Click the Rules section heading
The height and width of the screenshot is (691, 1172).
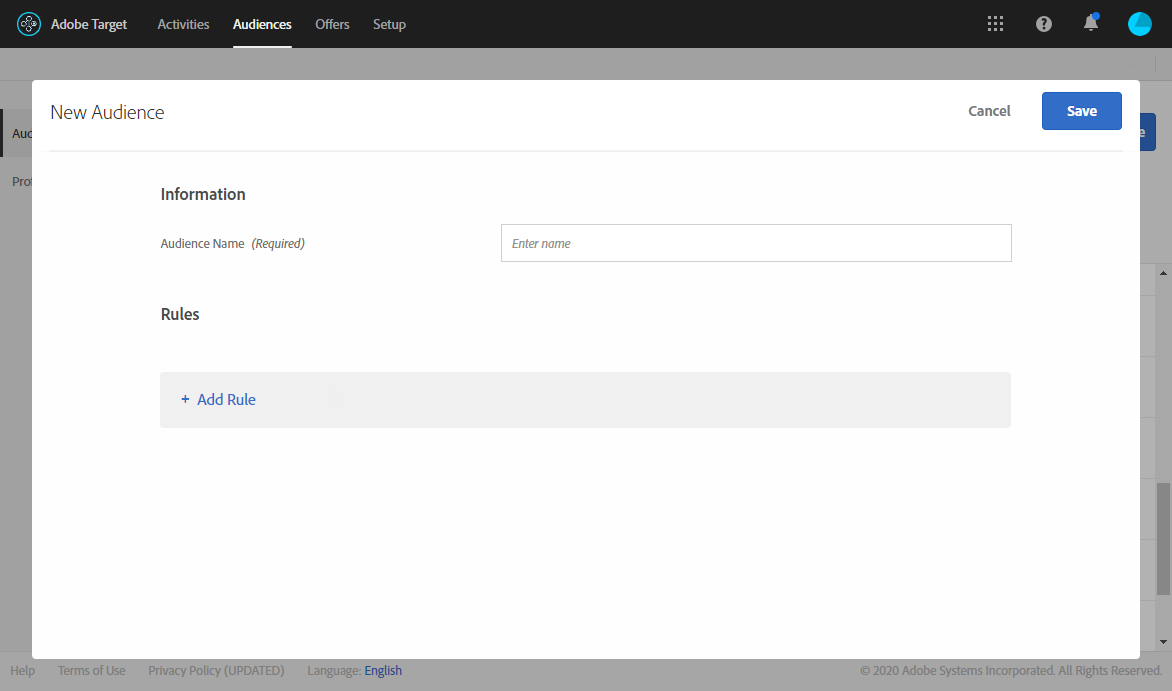pyautogui.click(x=180, y=314)
